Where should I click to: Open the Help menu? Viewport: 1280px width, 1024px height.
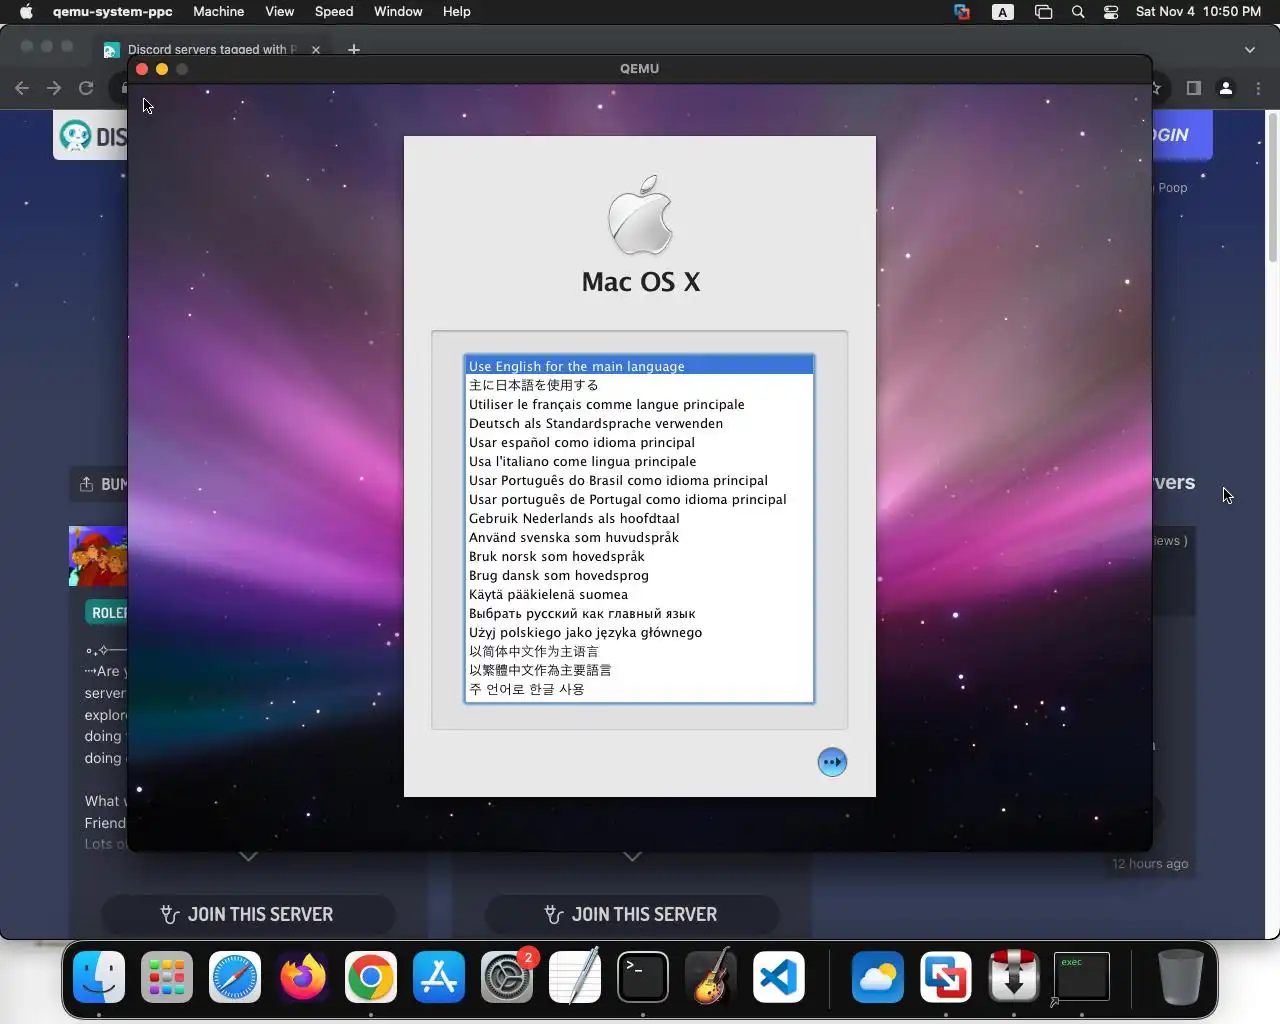pos(456,12)
